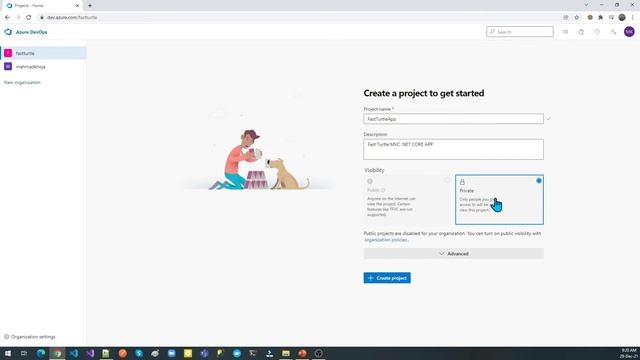Select the fastturtle organization

click(43, 53)
